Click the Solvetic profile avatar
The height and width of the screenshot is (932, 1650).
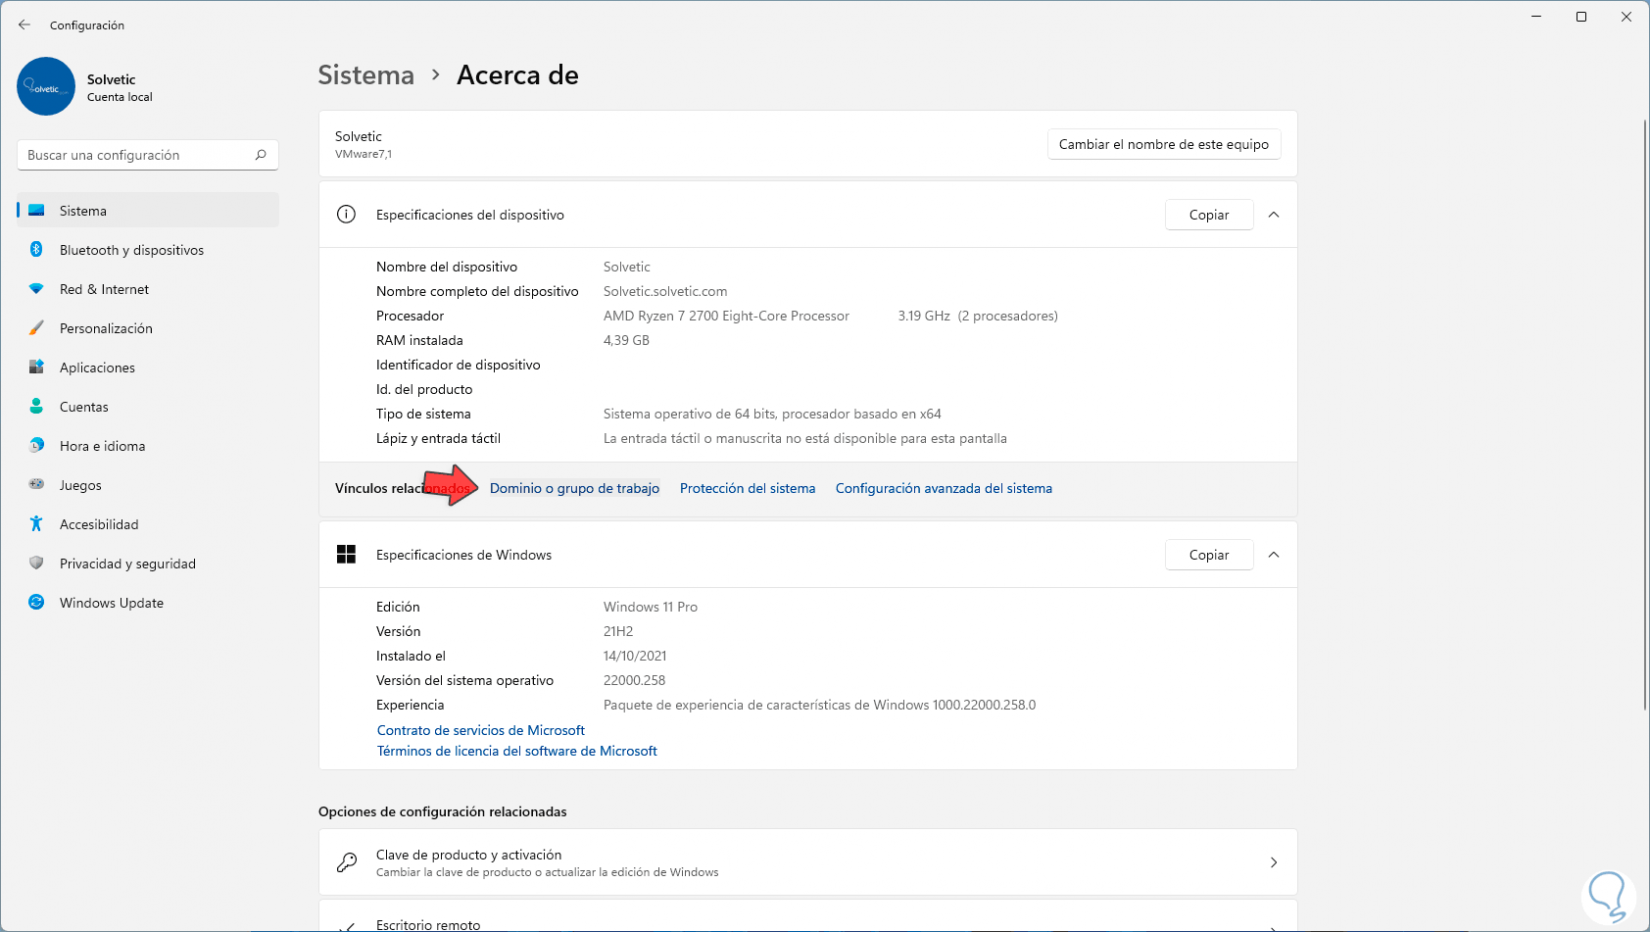[x=46, y=87]
